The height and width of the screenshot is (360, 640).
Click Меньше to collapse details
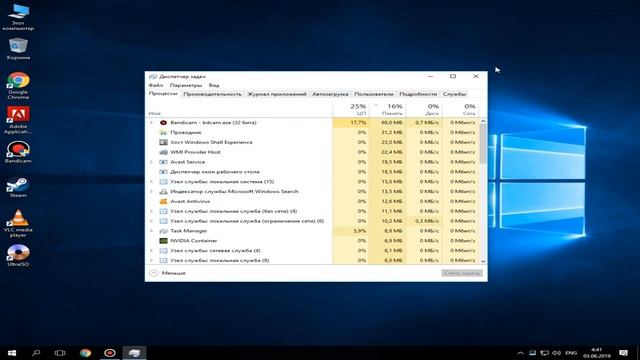pos(167,273)
